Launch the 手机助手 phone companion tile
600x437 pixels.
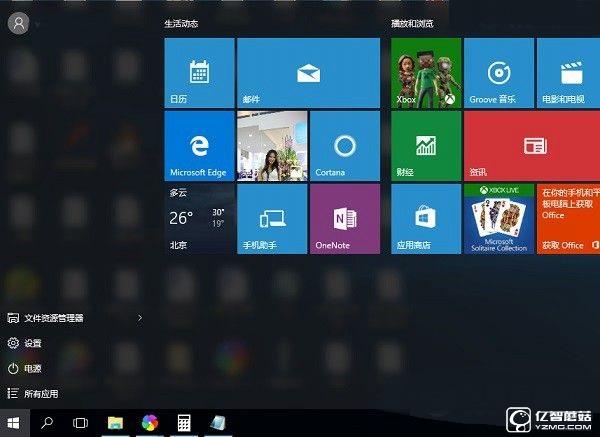pyautogui.click(x=271, y=219)
